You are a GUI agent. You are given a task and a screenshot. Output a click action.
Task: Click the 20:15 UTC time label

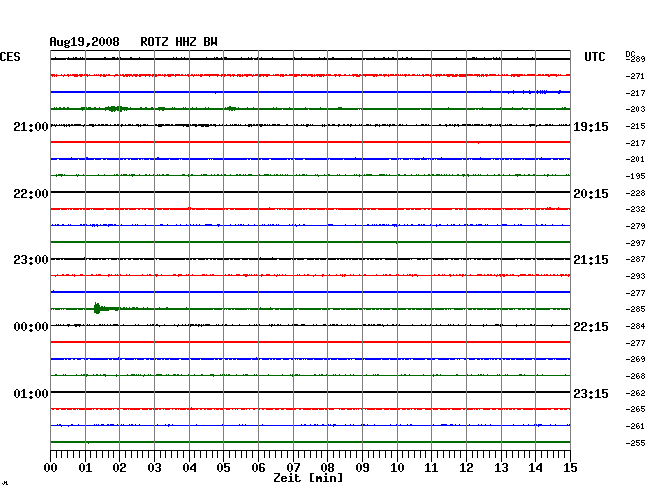tap(591, 194)
